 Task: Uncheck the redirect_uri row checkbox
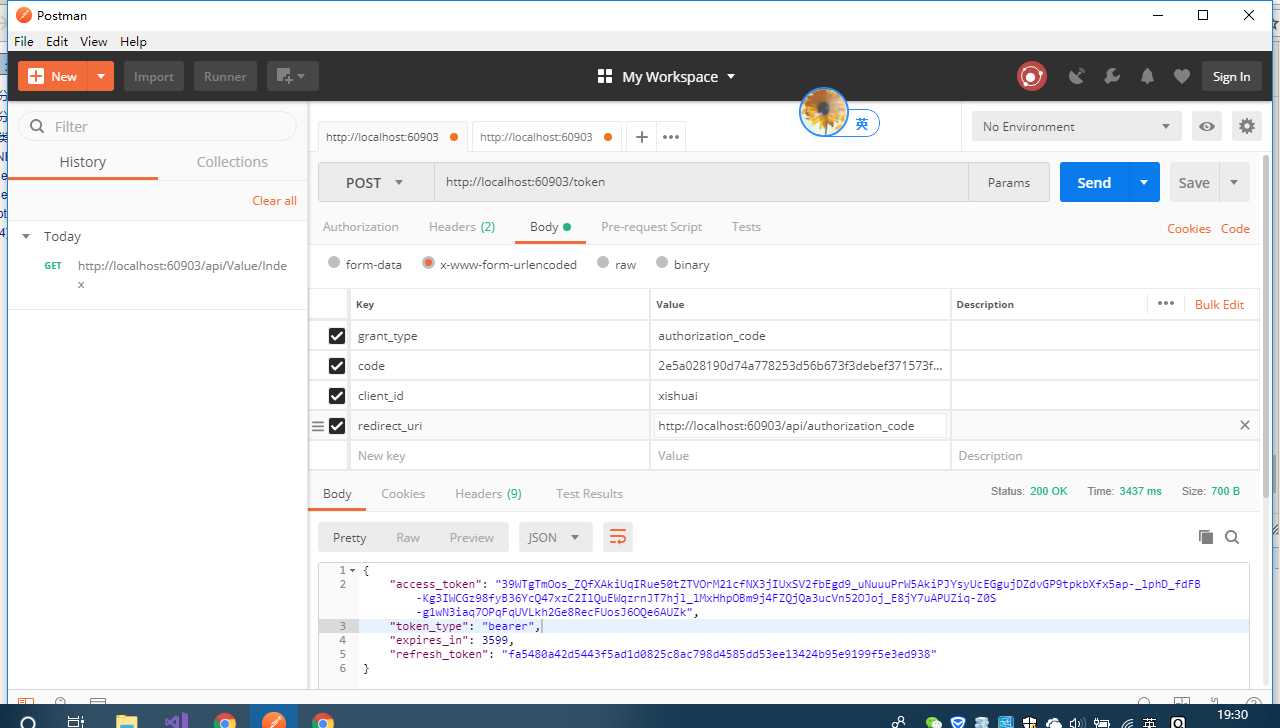pos(337,426)
